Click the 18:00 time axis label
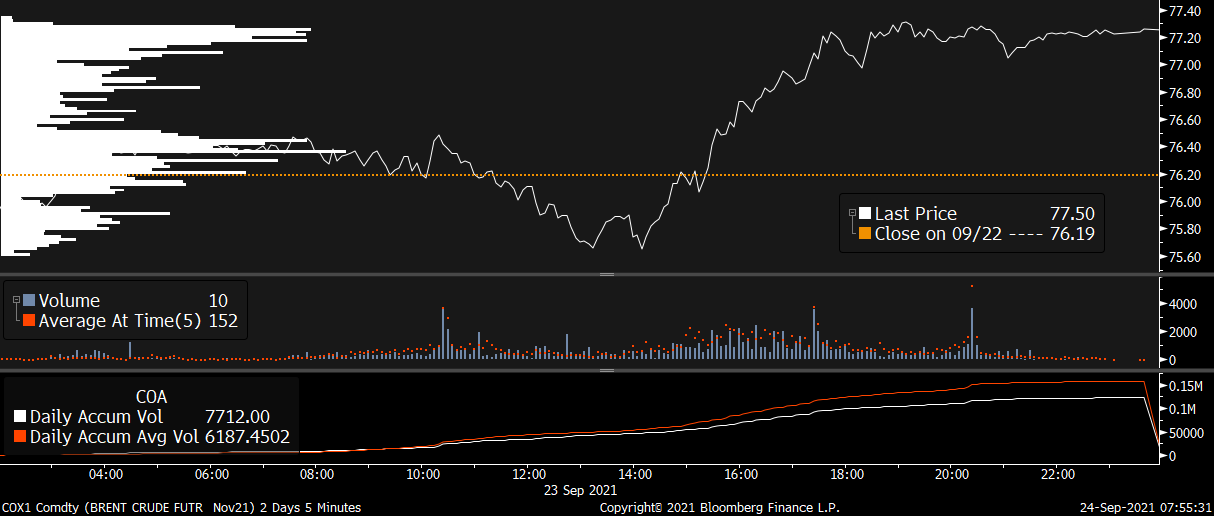 click(846, 474)
